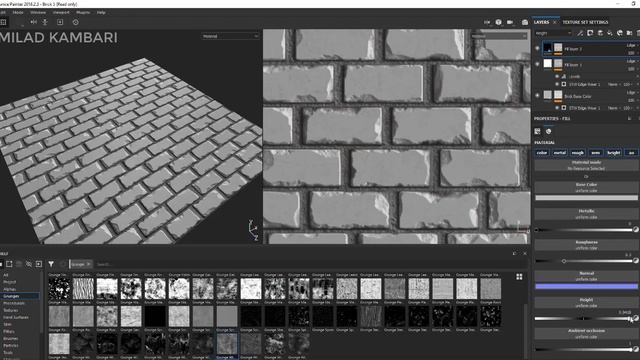Open the Window menu
This screenshot has width=640, height=360.
[x=38, y=13]
